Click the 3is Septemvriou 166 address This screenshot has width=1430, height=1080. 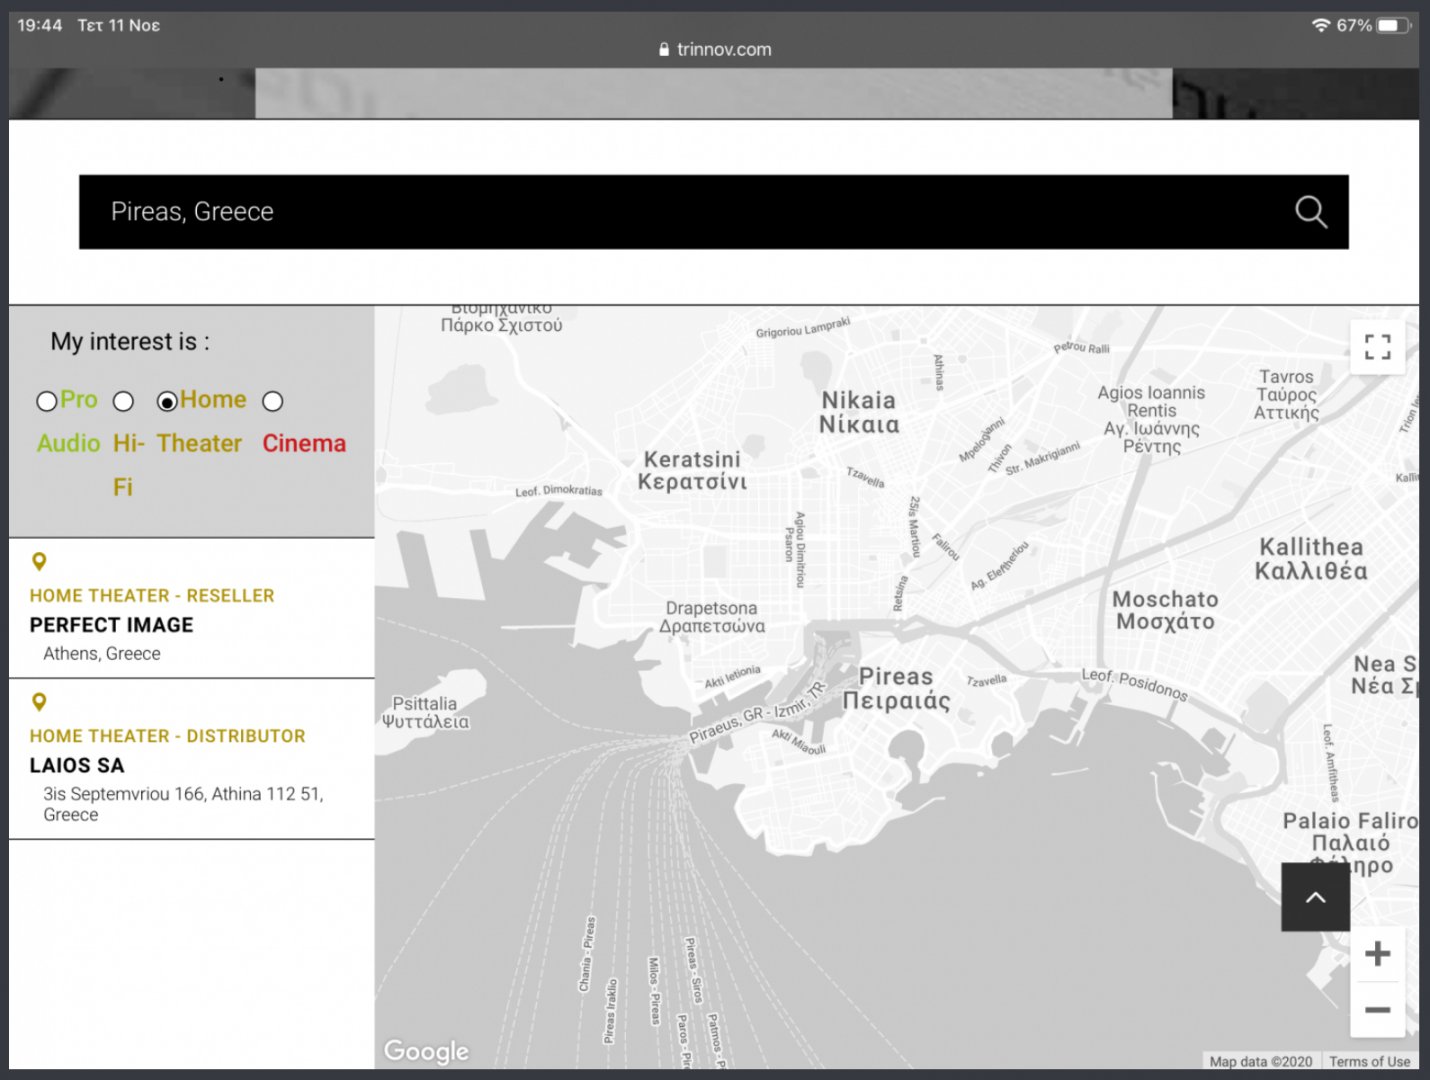pyautogui.click(x=183, y=804)
